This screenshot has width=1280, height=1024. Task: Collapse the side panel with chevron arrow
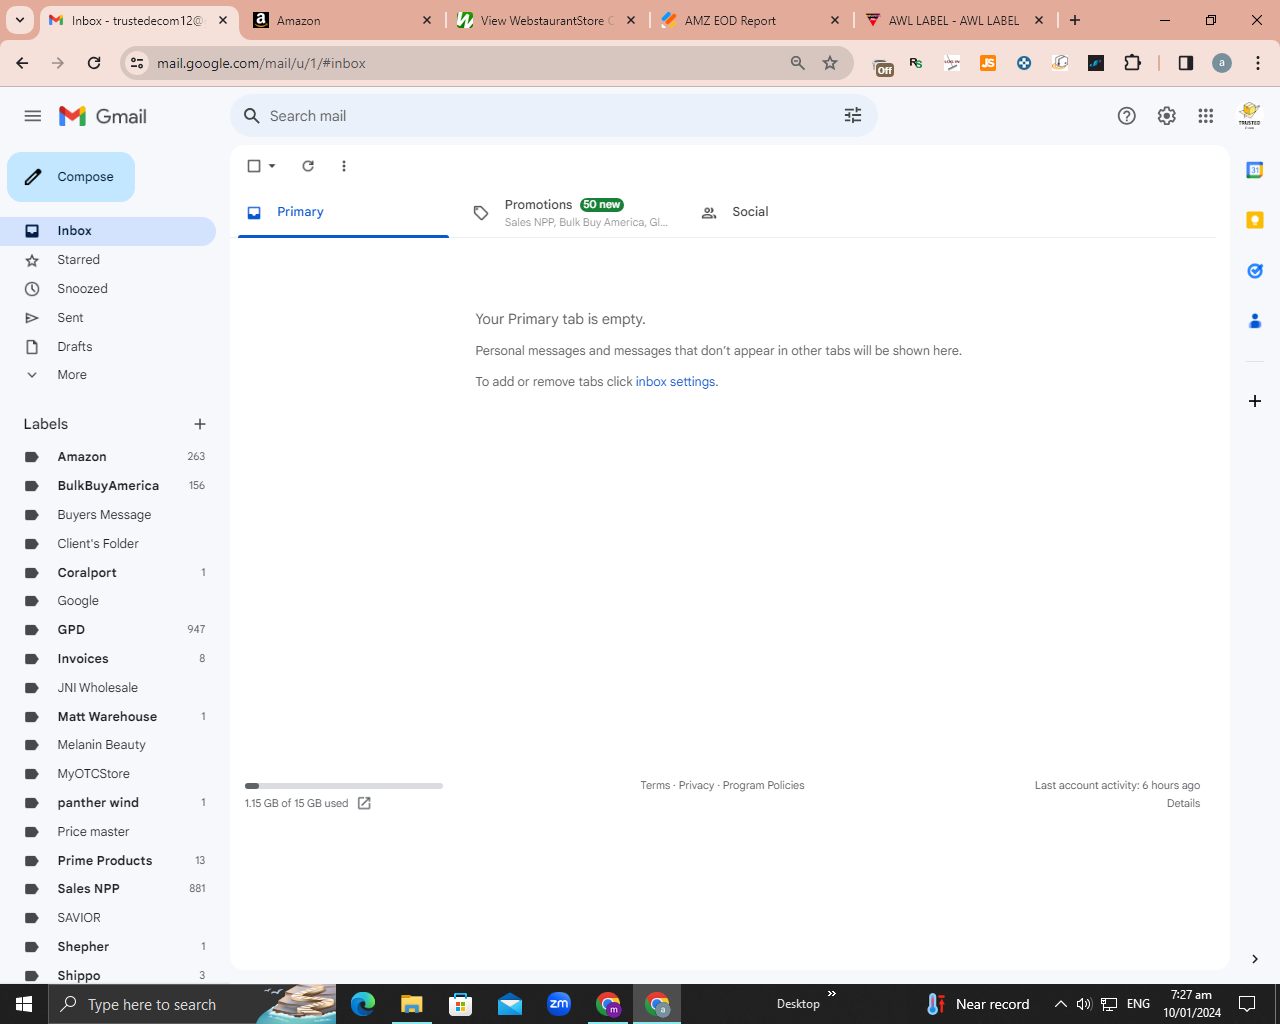1255,959
